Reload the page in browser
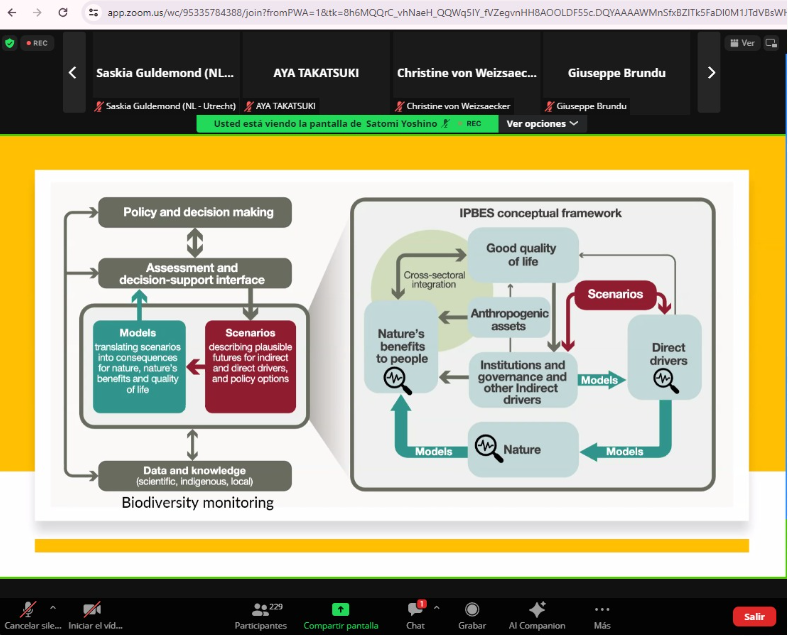This screenshot has width=788, height=636. pos(63,12)
